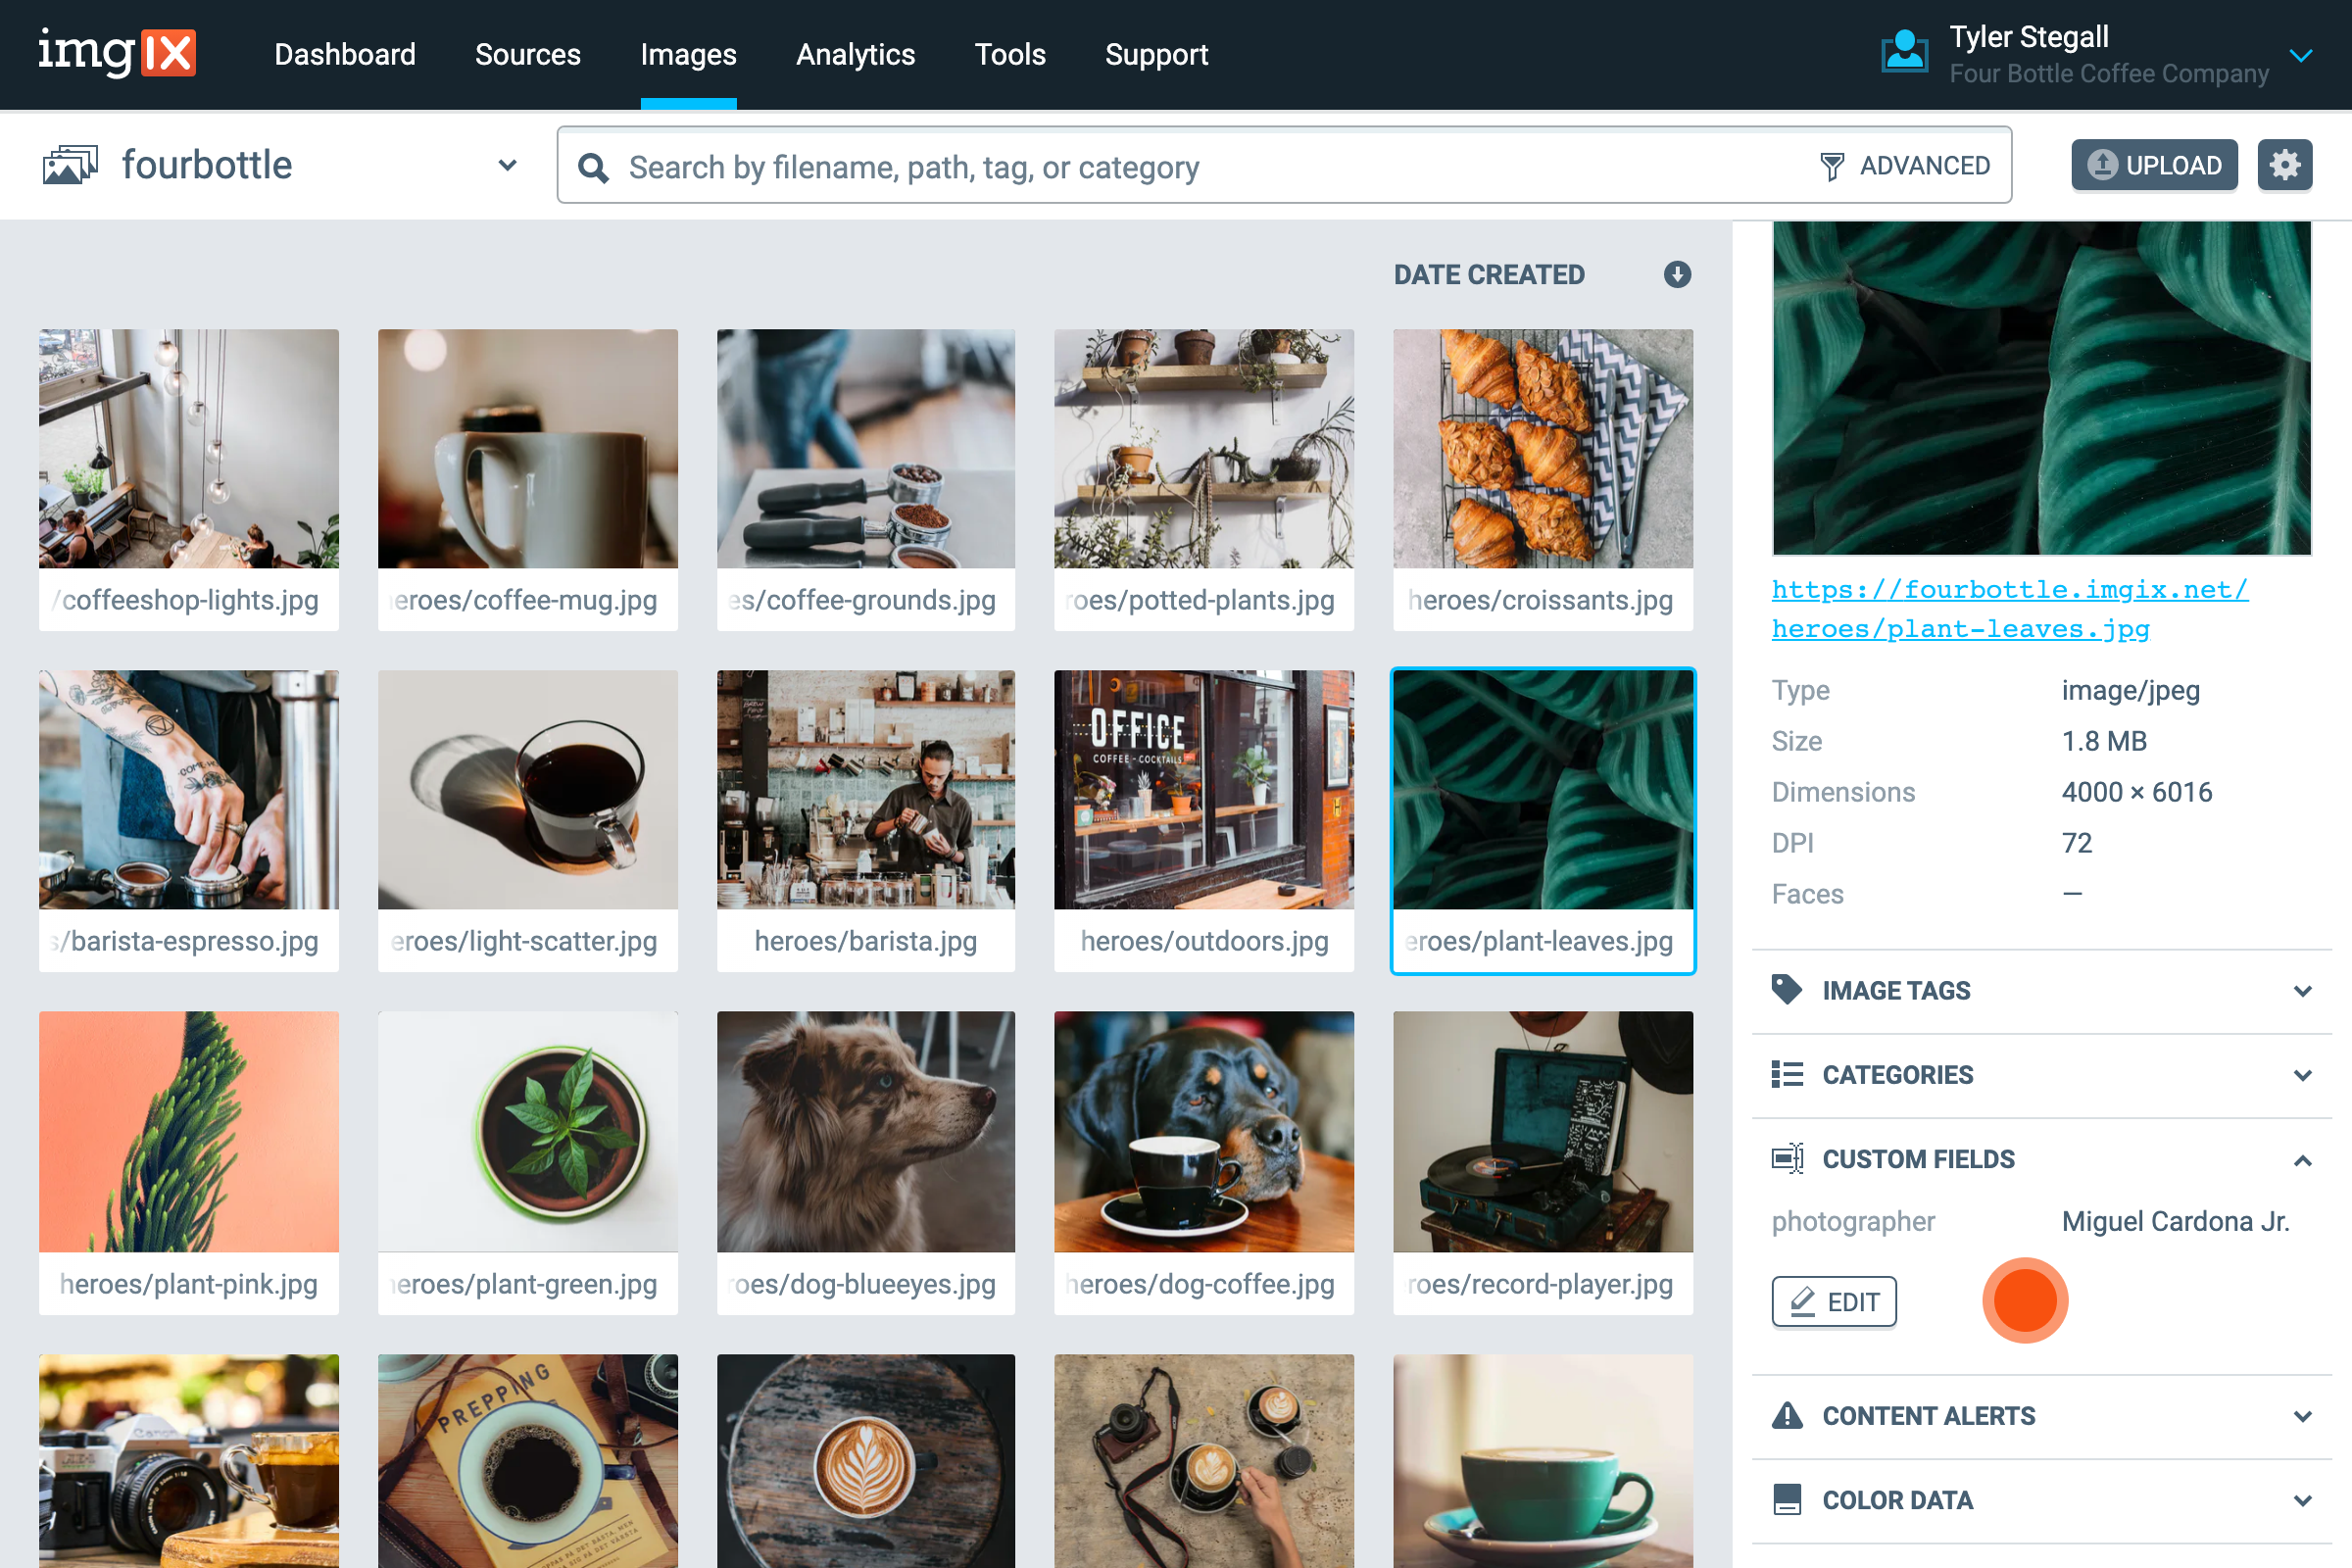Toggle sort direction arrow next to Date Created
Screen dimensions: 2352x1568
1677,274
